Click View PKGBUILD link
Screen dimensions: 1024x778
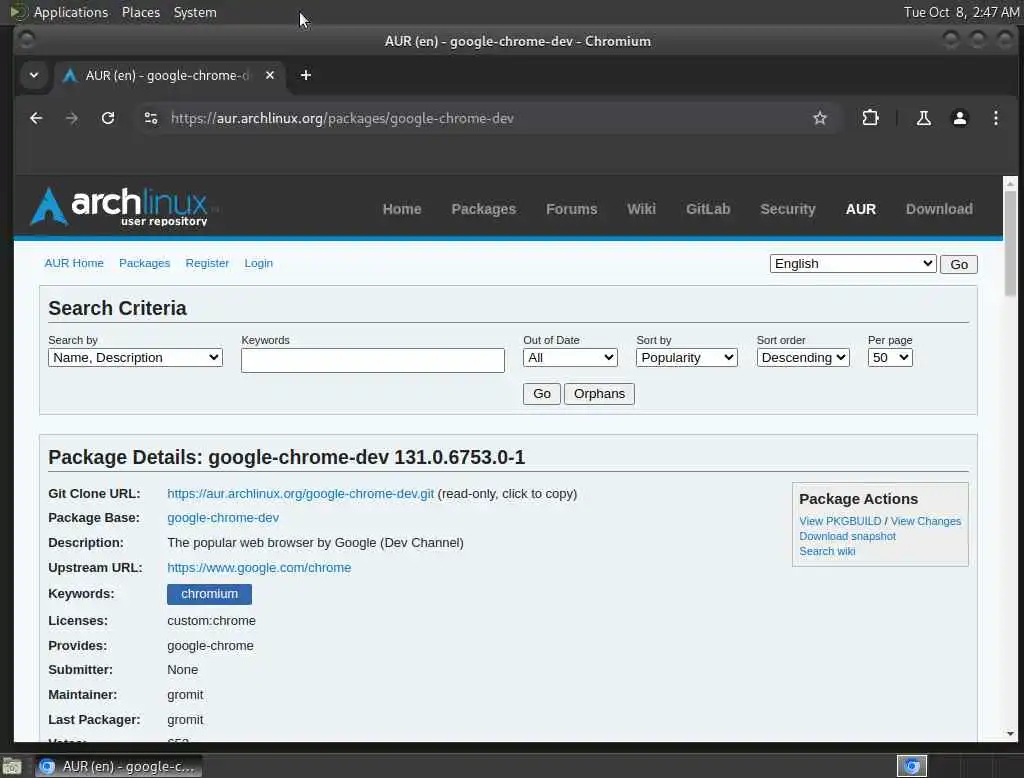(840, 521)
